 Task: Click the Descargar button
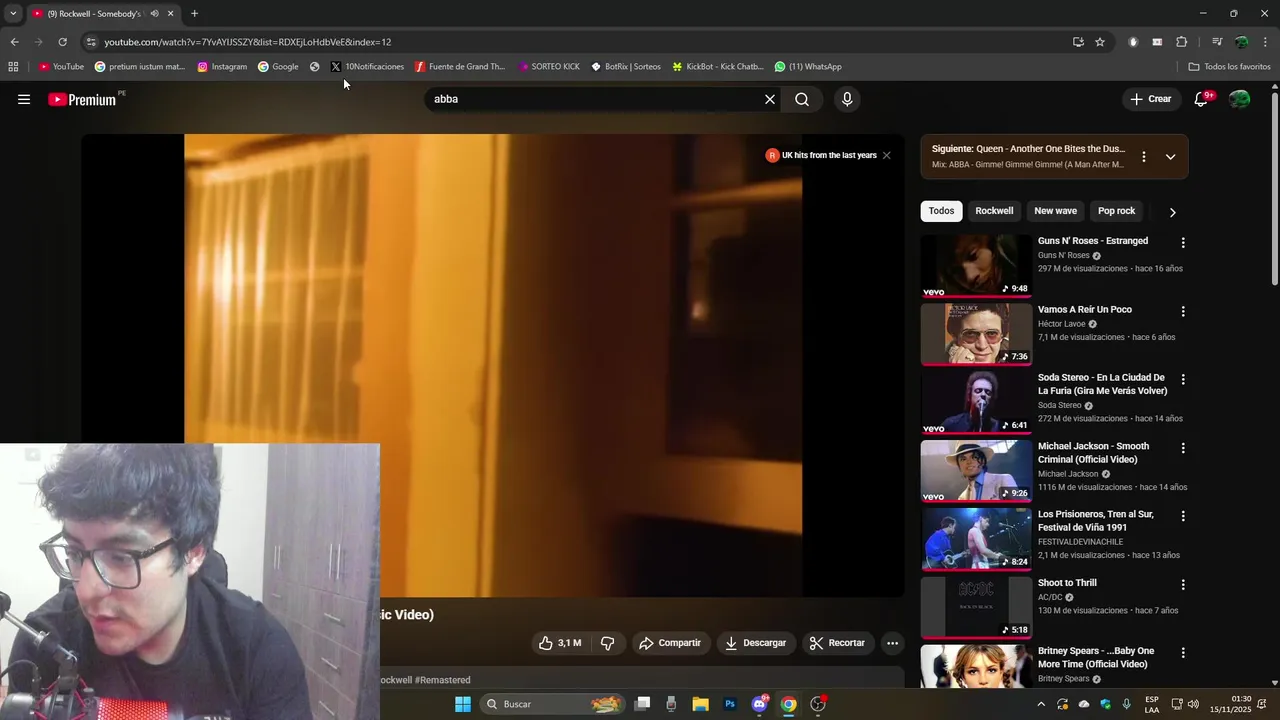[x=756, y=643]
